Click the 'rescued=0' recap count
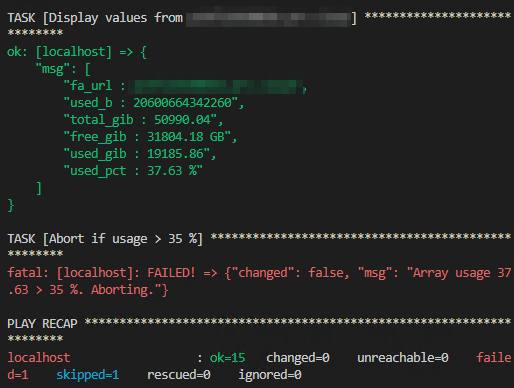514x388 pixels. (x=179, y=375)
